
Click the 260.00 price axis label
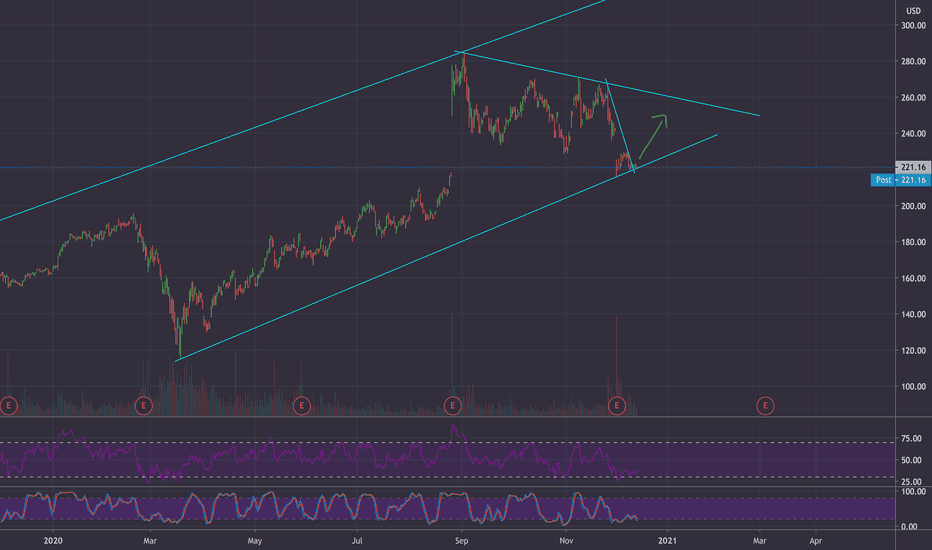coord(914,98)
